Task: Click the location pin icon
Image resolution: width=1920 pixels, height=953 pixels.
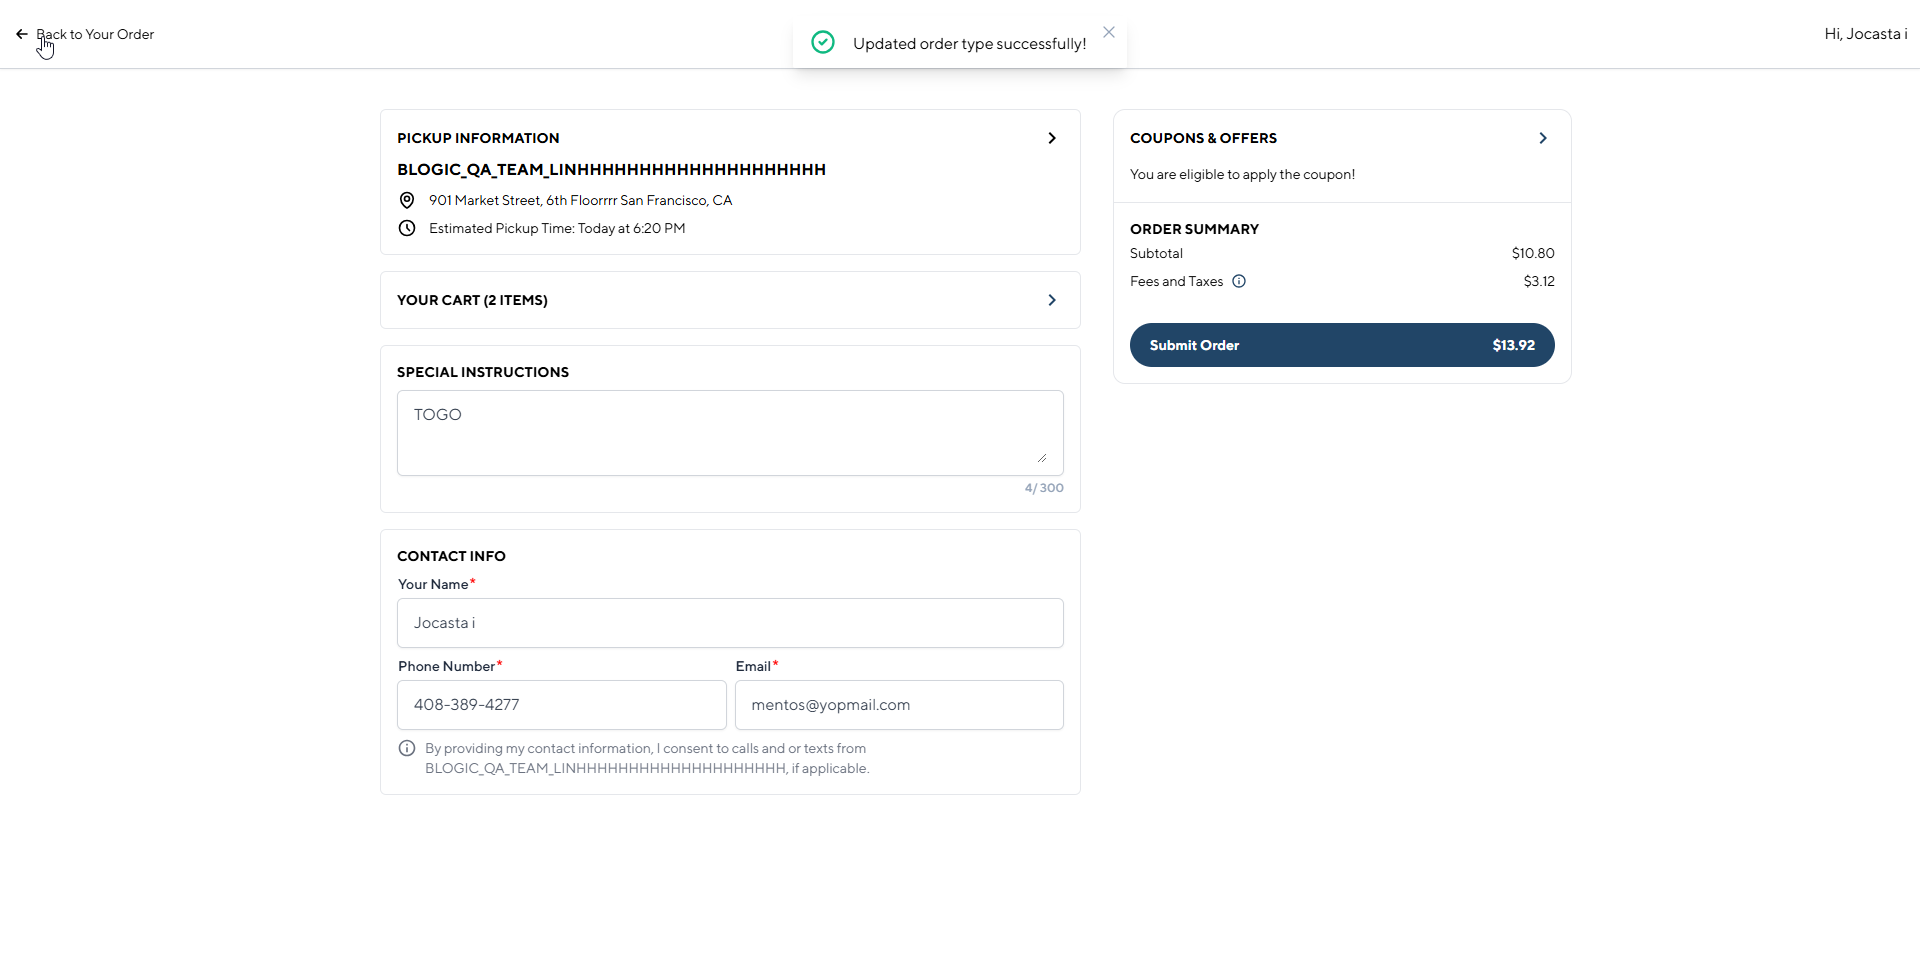Action: pyautogui.click(x=407, y=200)
